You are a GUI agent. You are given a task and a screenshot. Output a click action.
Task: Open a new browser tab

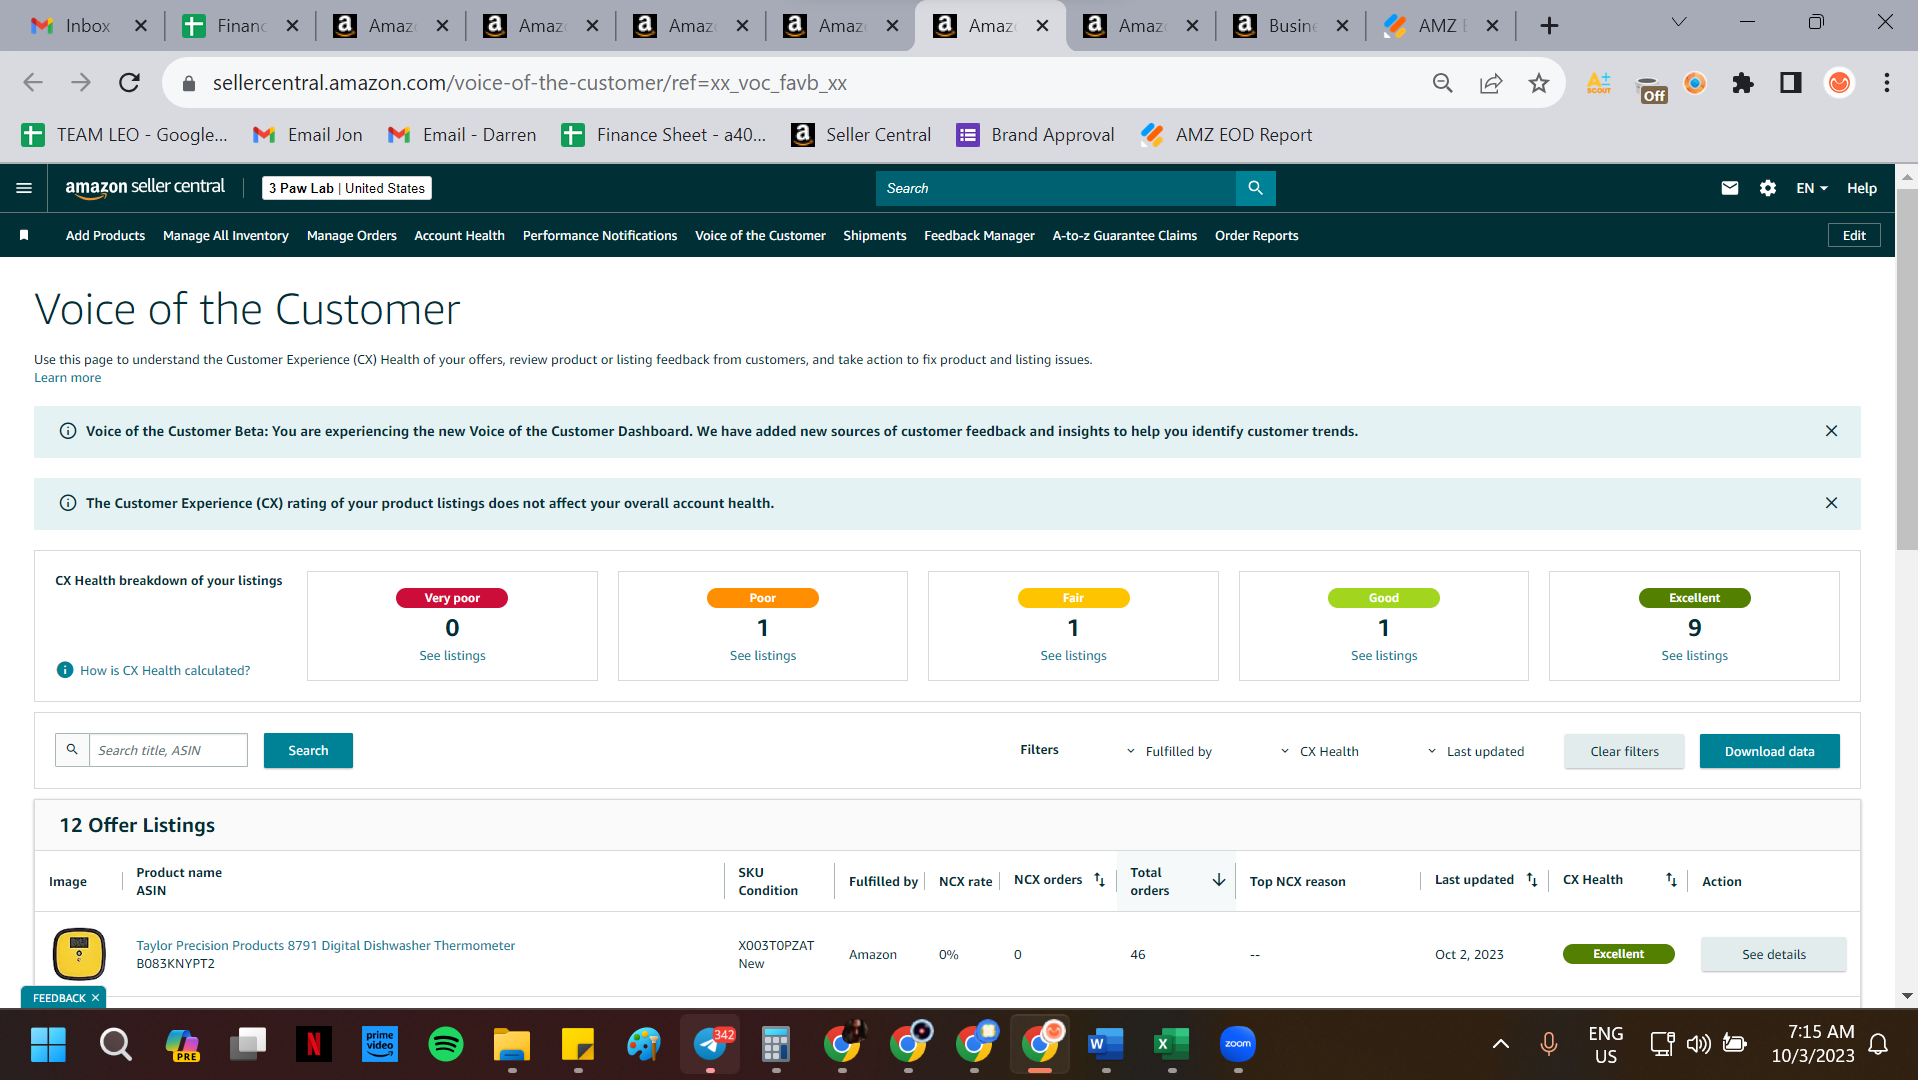coord(1548,26)
